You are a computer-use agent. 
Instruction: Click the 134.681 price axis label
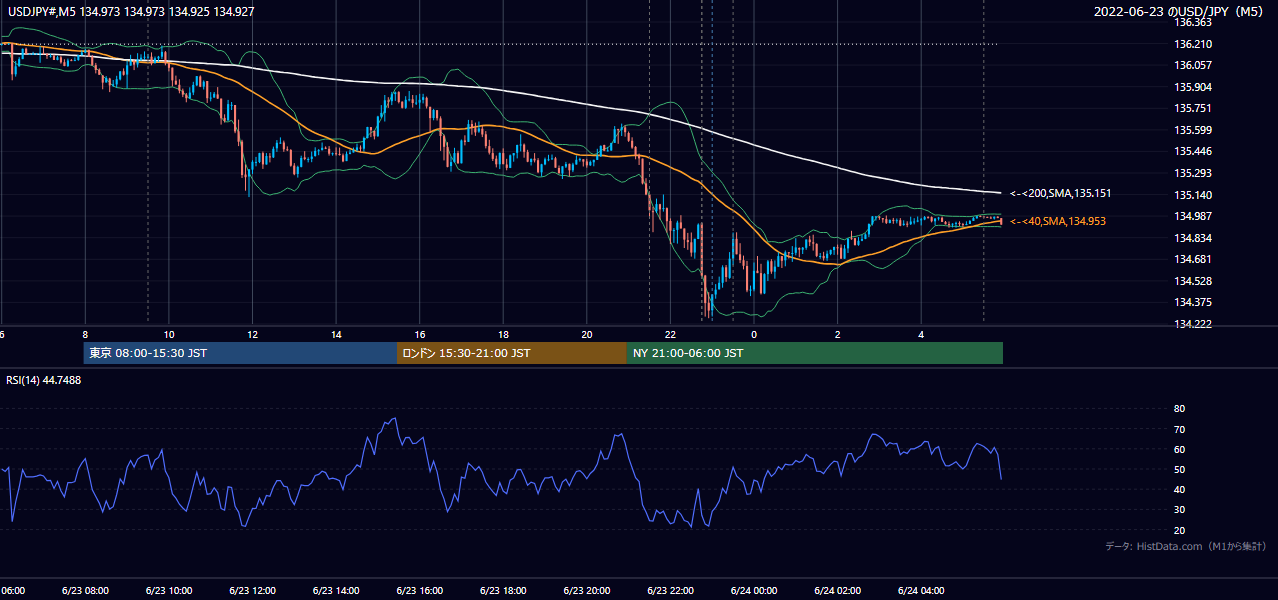pyautogui.click(x=1193, y=259)
